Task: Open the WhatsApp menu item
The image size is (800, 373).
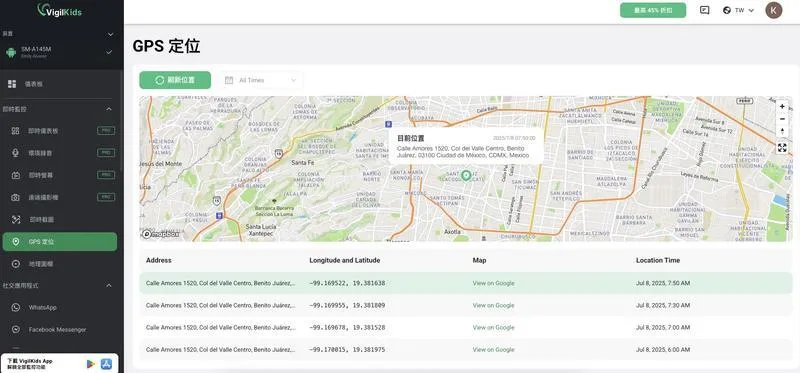Action: point(60,307)
